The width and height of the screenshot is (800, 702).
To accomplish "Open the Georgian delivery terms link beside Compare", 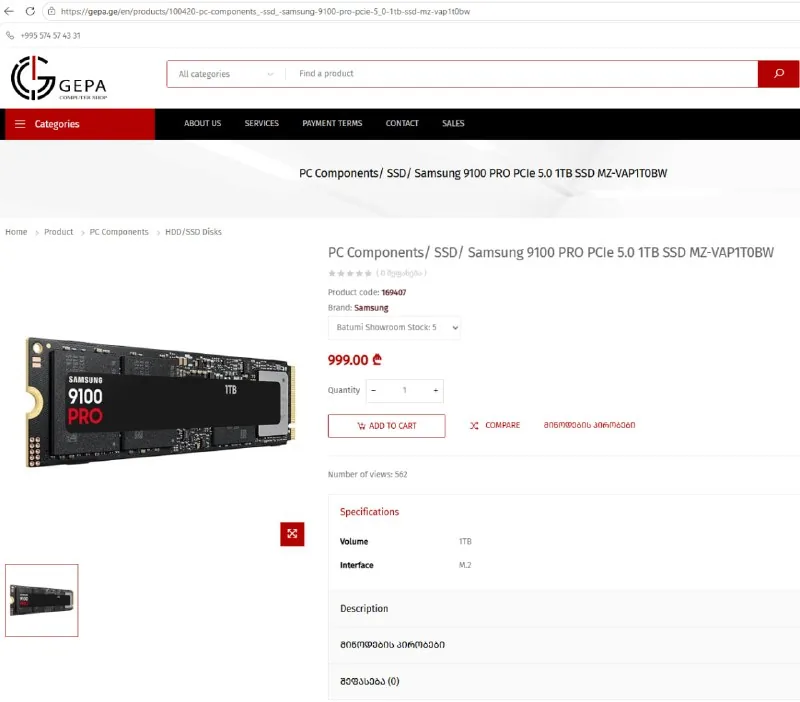I will tap(589, 425).
